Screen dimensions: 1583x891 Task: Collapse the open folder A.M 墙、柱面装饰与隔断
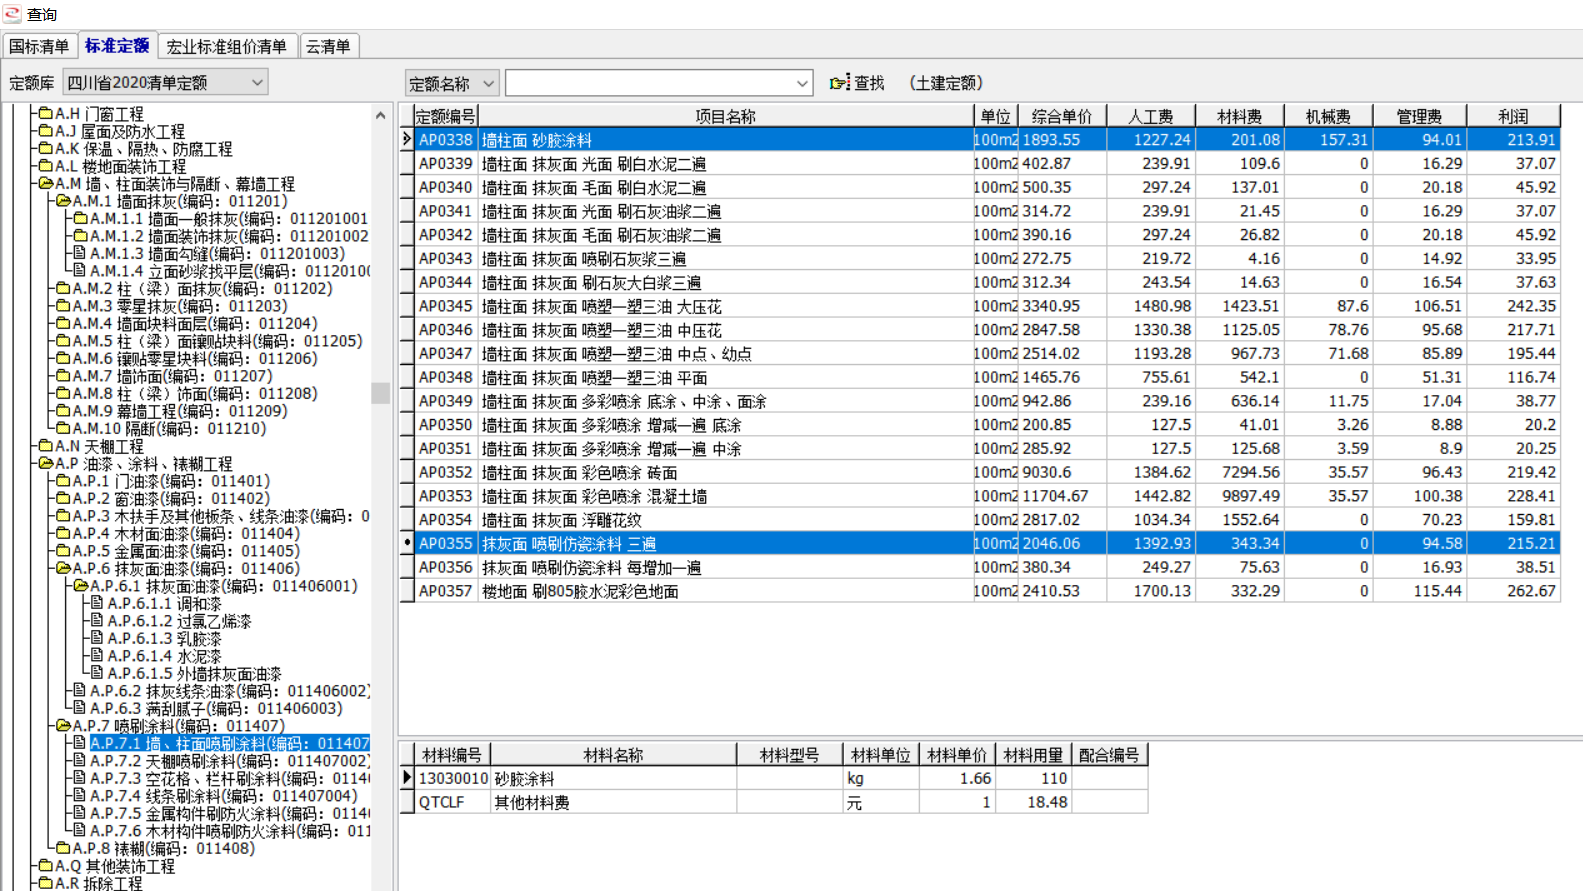click(x=45, y=183)
